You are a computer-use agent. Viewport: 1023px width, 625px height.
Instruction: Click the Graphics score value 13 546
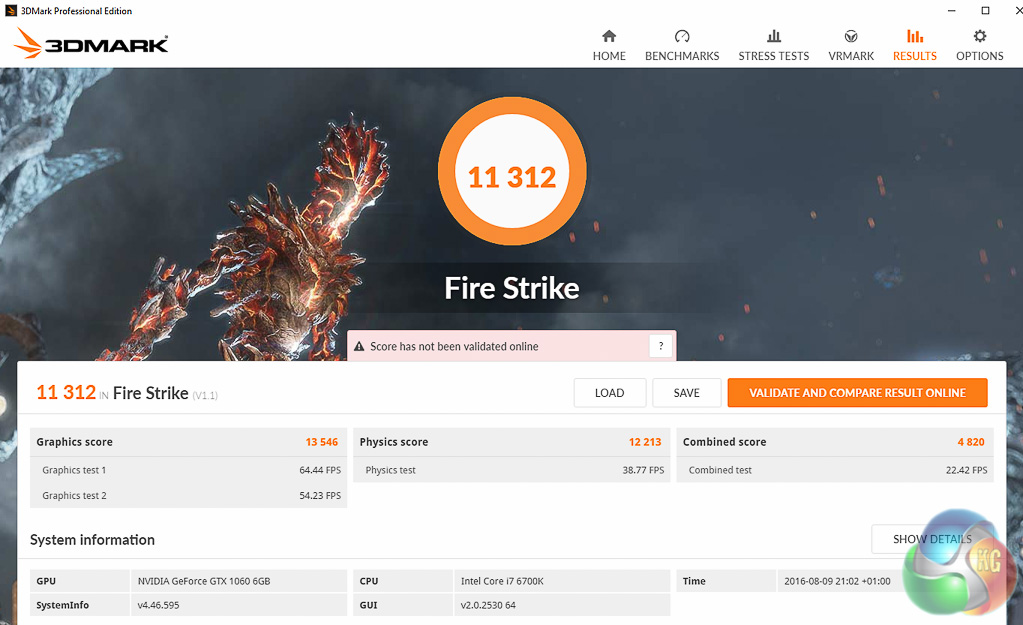322,442
